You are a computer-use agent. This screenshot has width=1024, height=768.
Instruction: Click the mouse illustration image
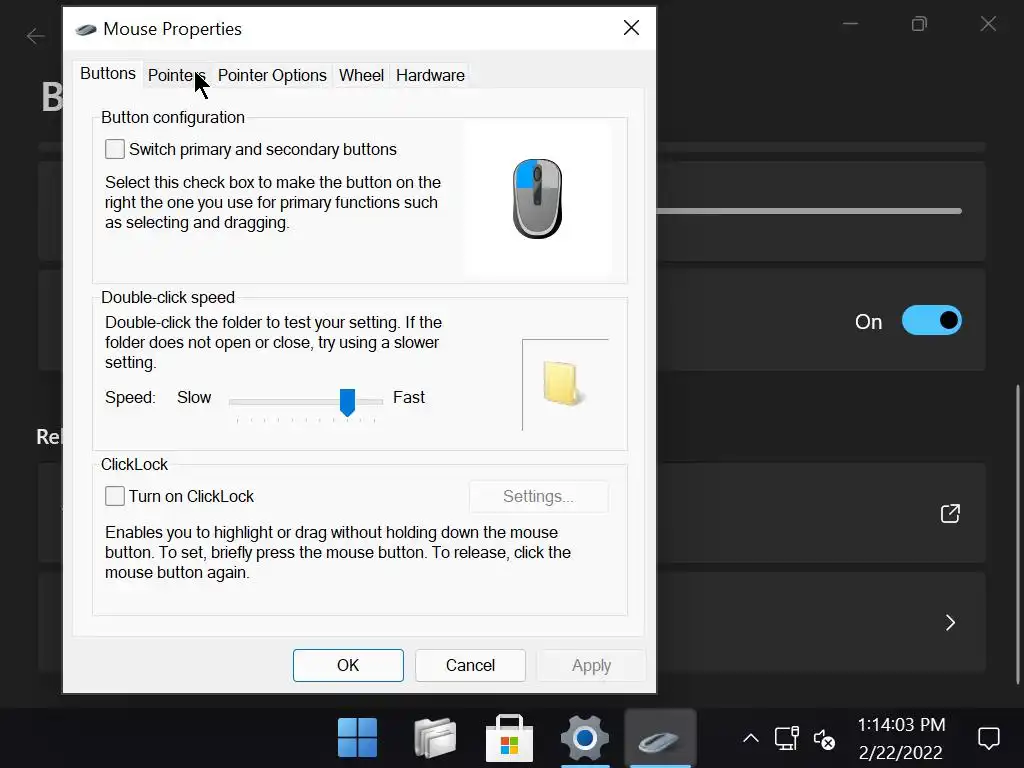pyautogui.click(x=537, y=199)
